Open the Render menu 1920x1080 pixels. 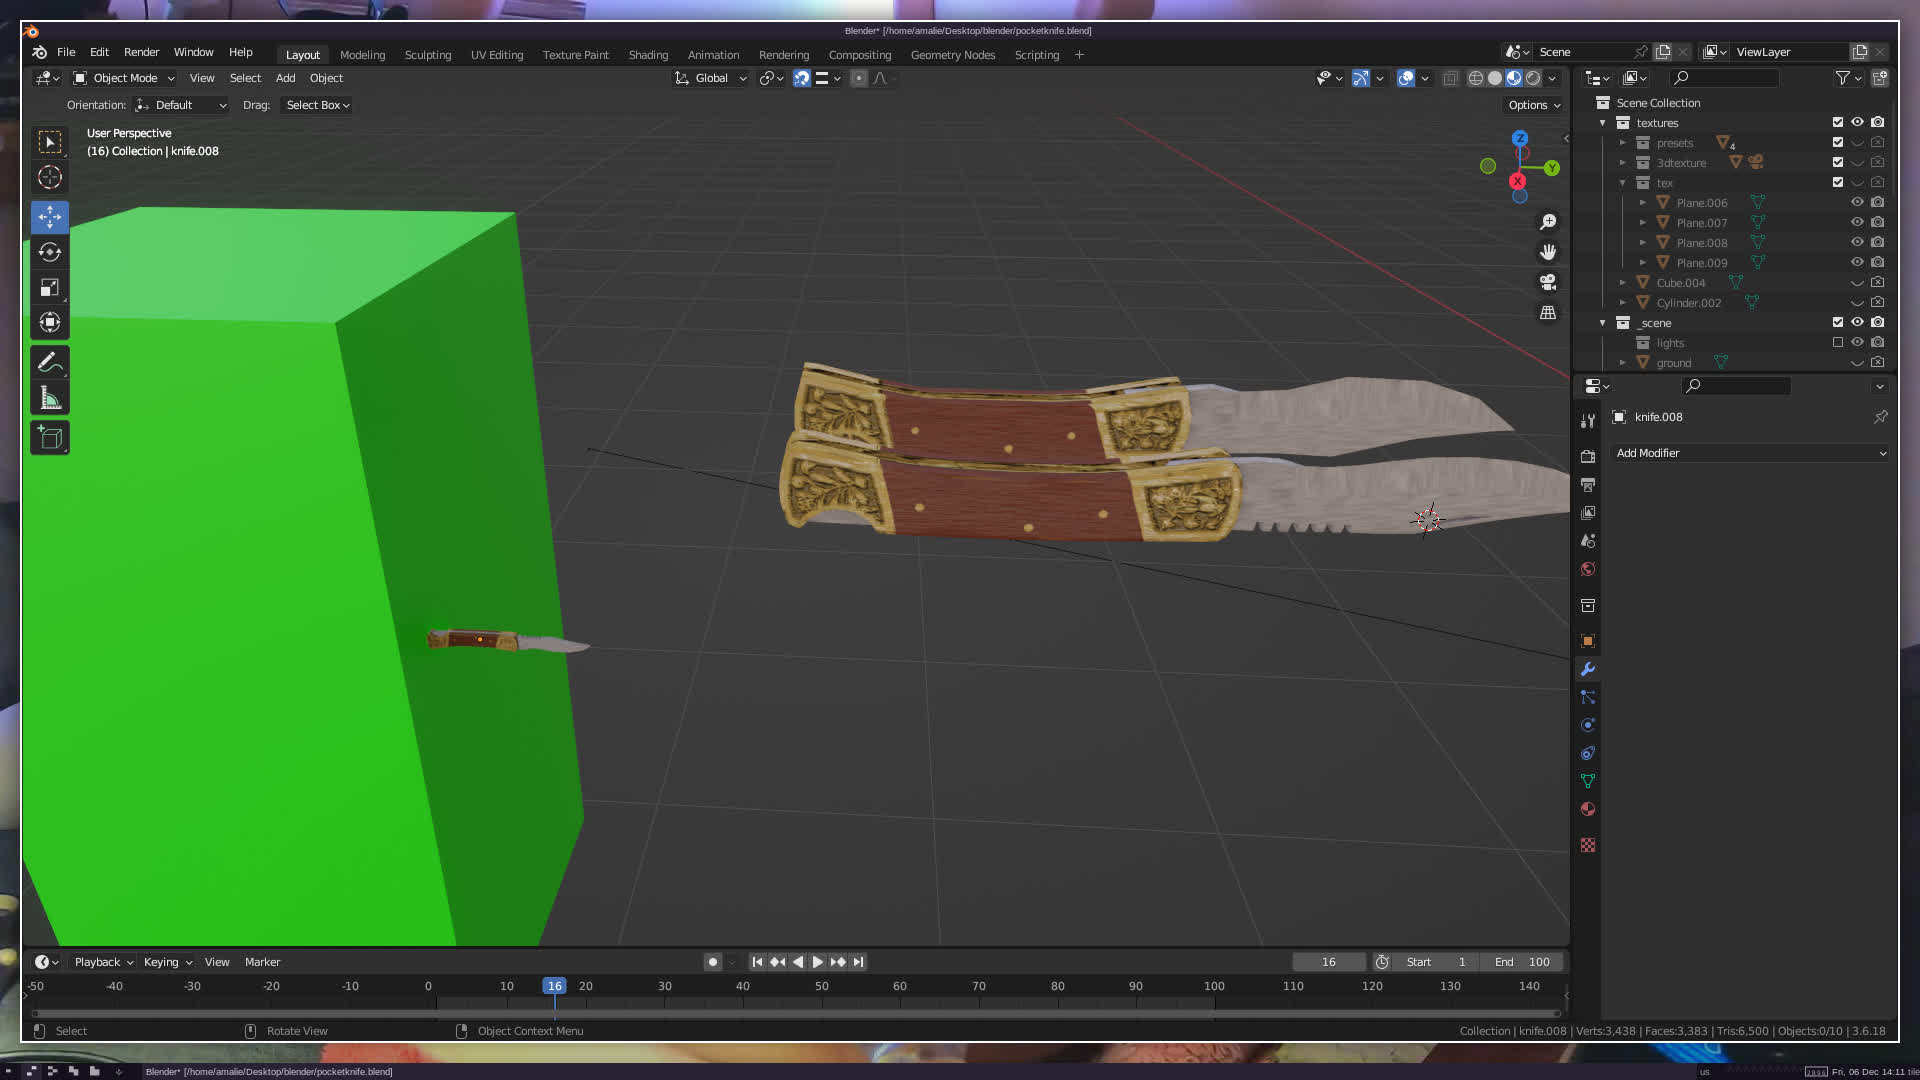coord(141,52)
